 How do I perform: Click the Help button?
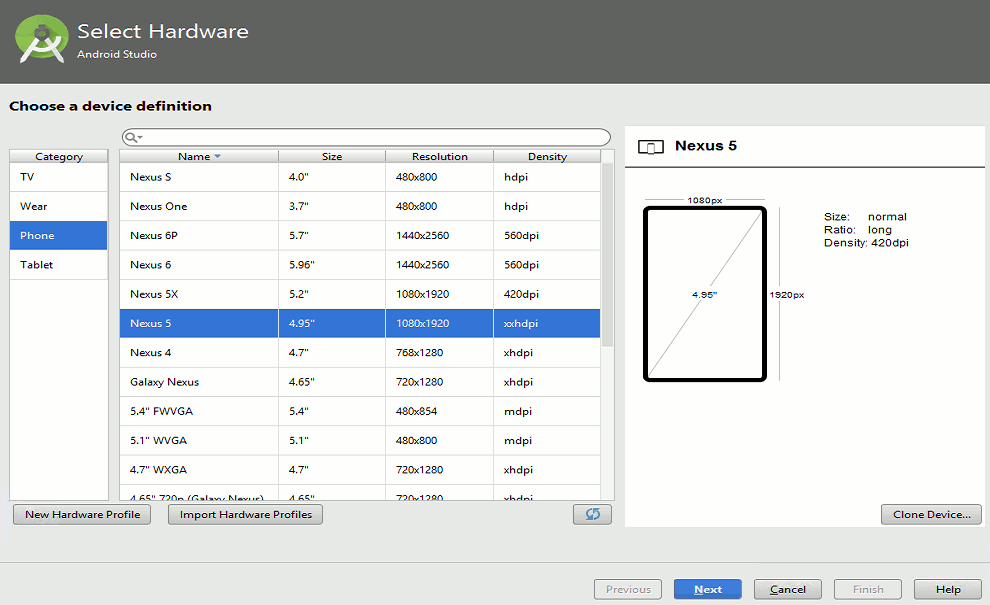[948, 589]
